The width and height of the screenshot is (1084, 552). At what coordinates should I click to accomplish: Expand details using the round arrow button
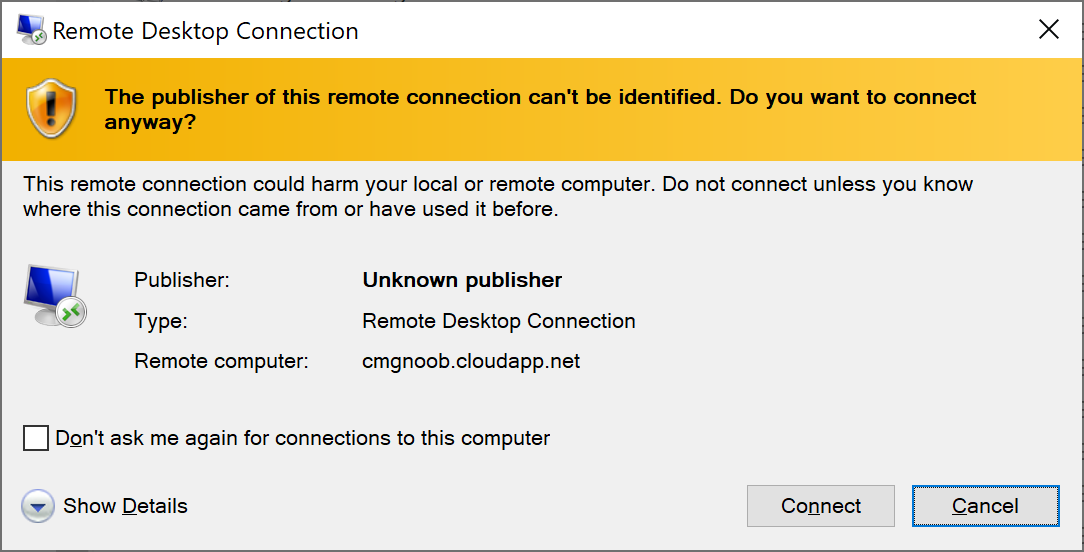38,506
